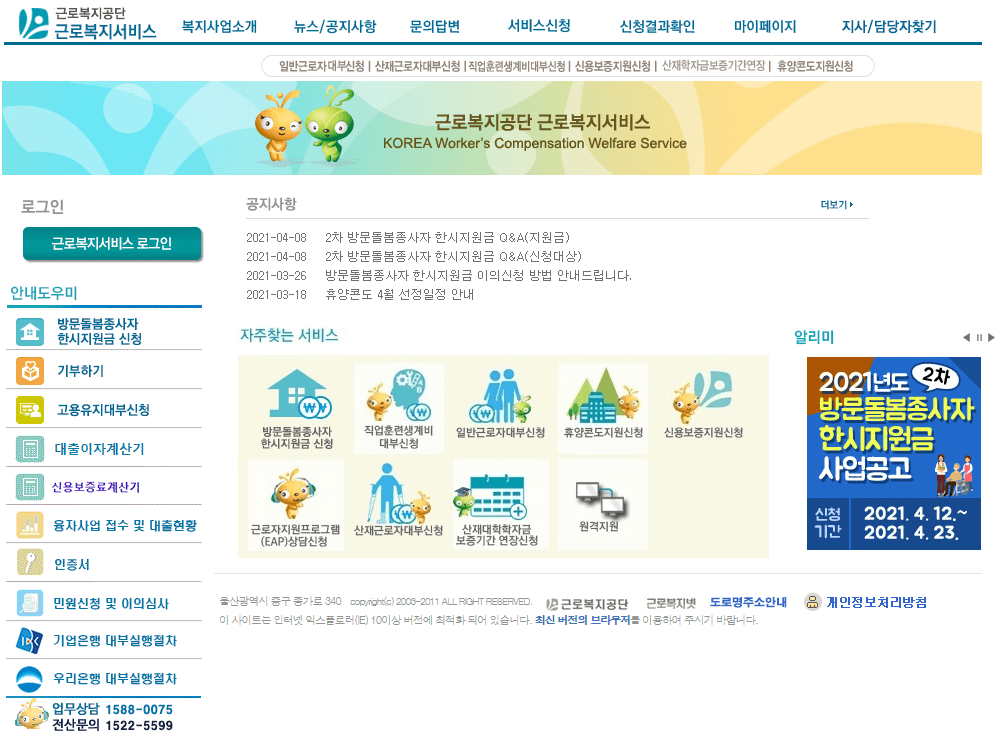Click the 개인정보처리방침 lock icon
This screenshot has height=737, width=1001.
812,602
